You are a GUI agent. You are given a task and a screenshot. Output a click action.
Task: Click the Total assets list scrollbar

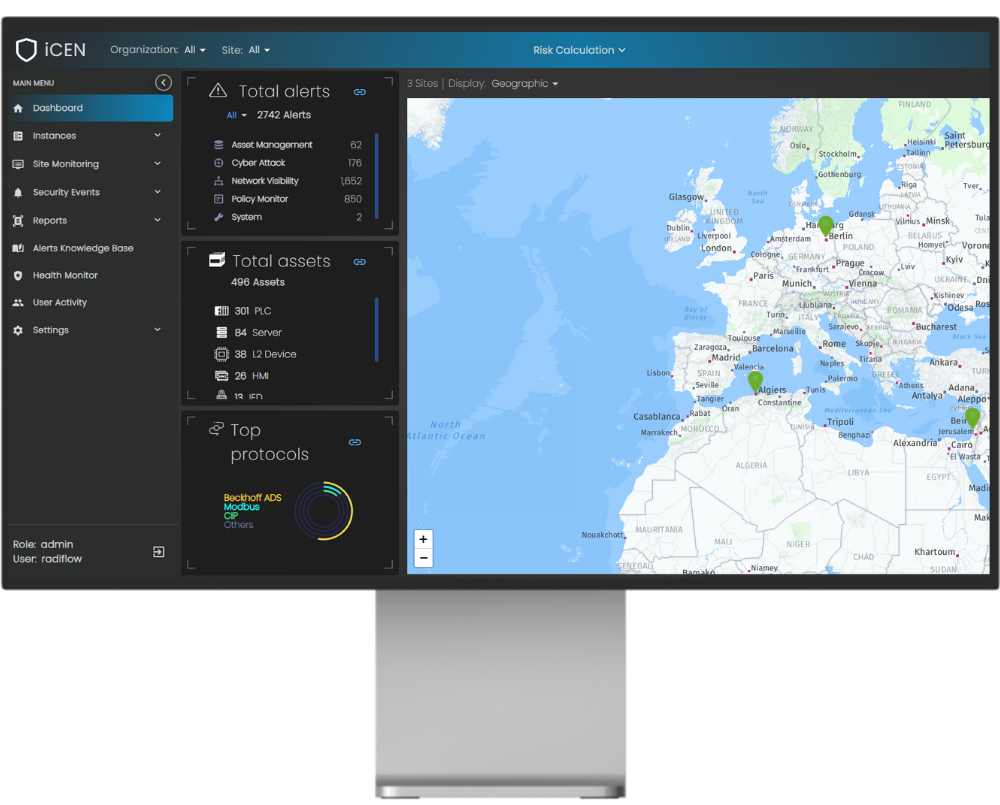(377, 329)
